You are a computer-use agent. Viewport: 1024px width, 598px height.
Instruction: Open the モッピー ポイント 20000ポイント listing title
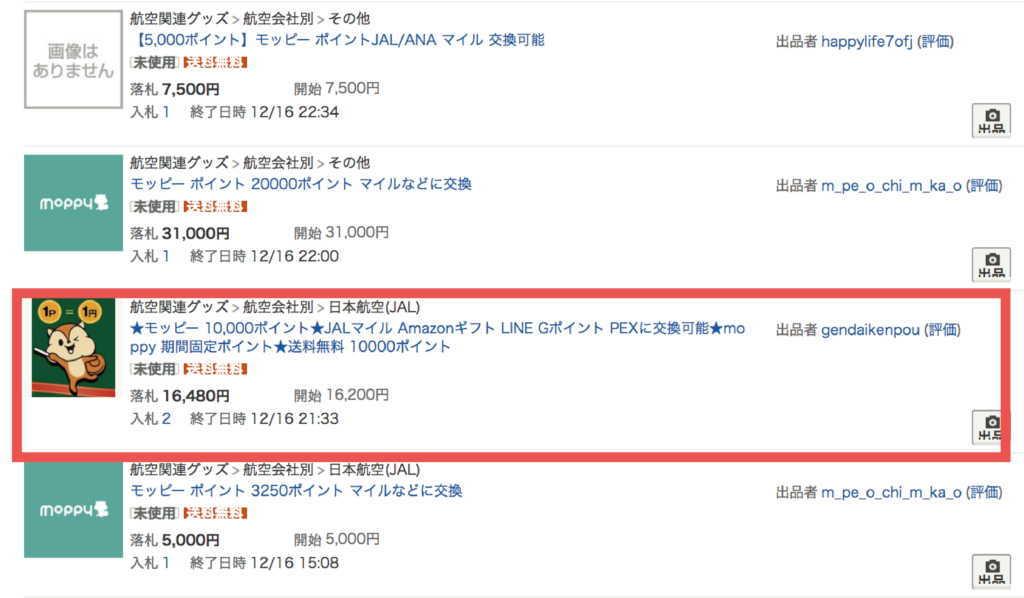(x=300, y=184)
